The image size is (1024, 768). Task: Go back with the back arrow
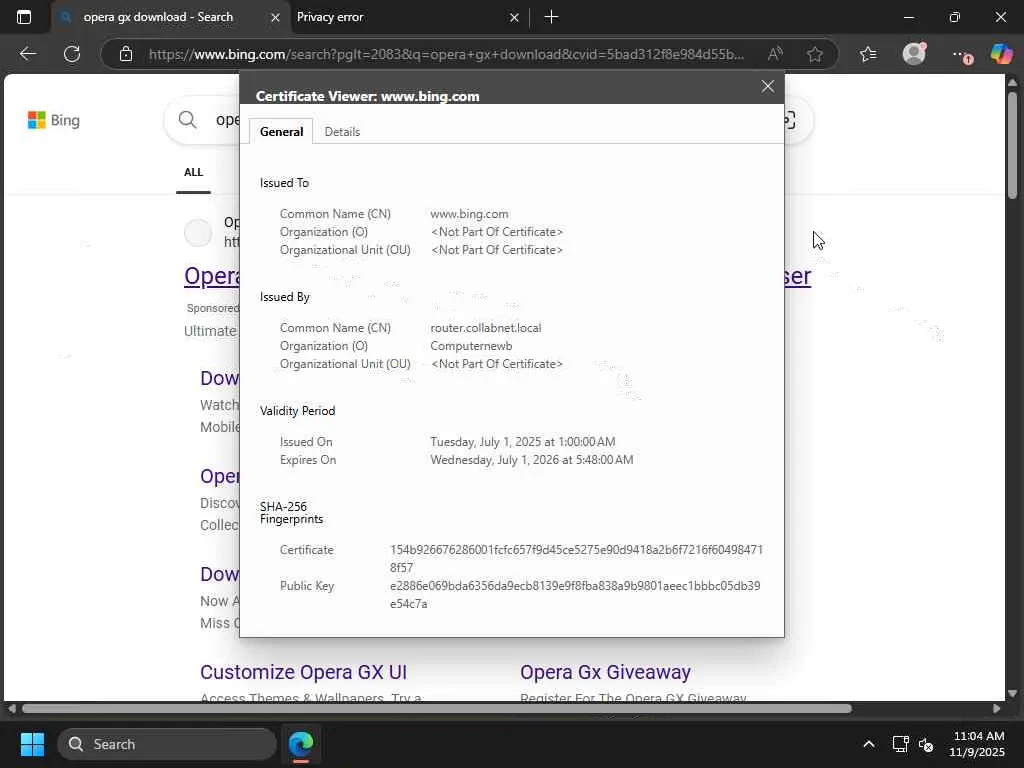tap(27, 54)
